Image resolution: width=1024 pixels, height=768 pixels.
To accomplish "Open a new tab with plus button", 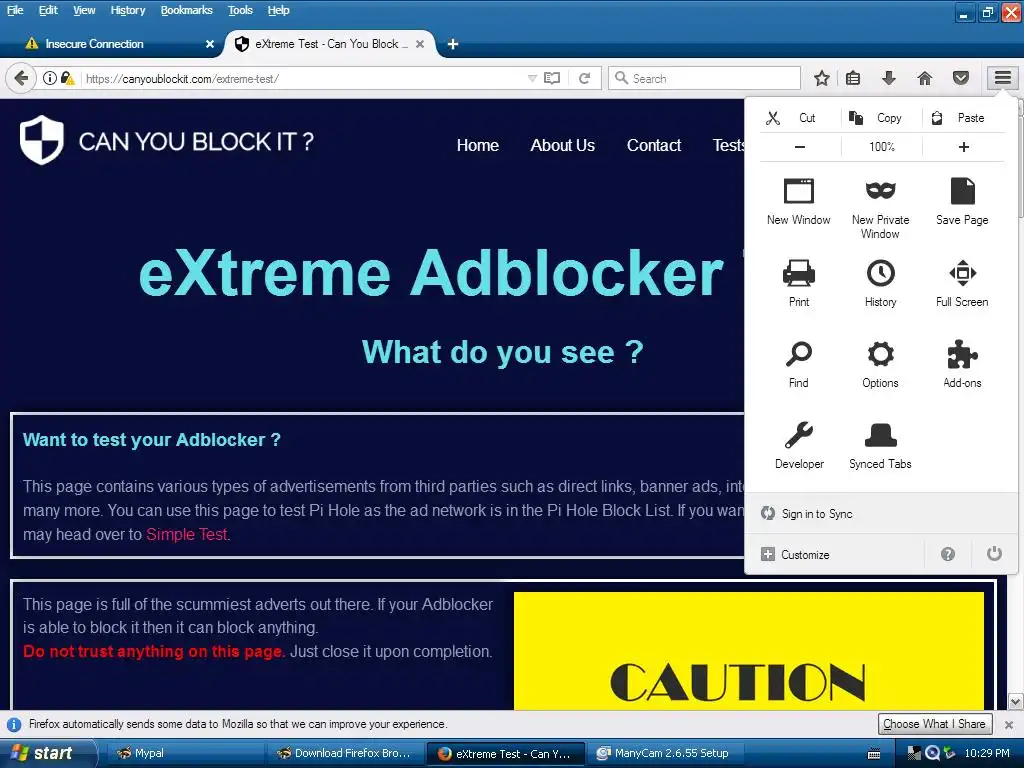I will click(453, 44).
